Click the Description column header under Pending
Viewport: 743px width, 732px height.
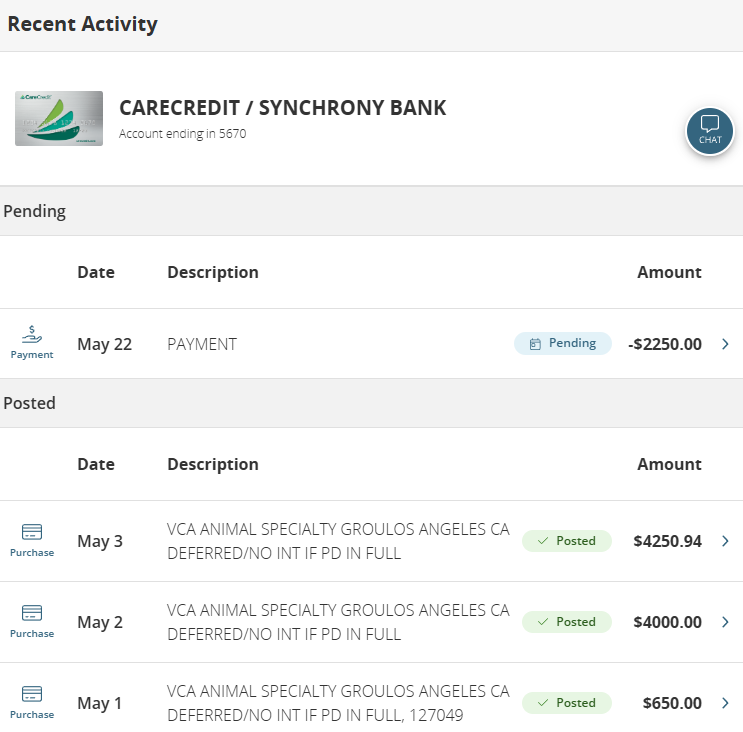coord(213,273)
